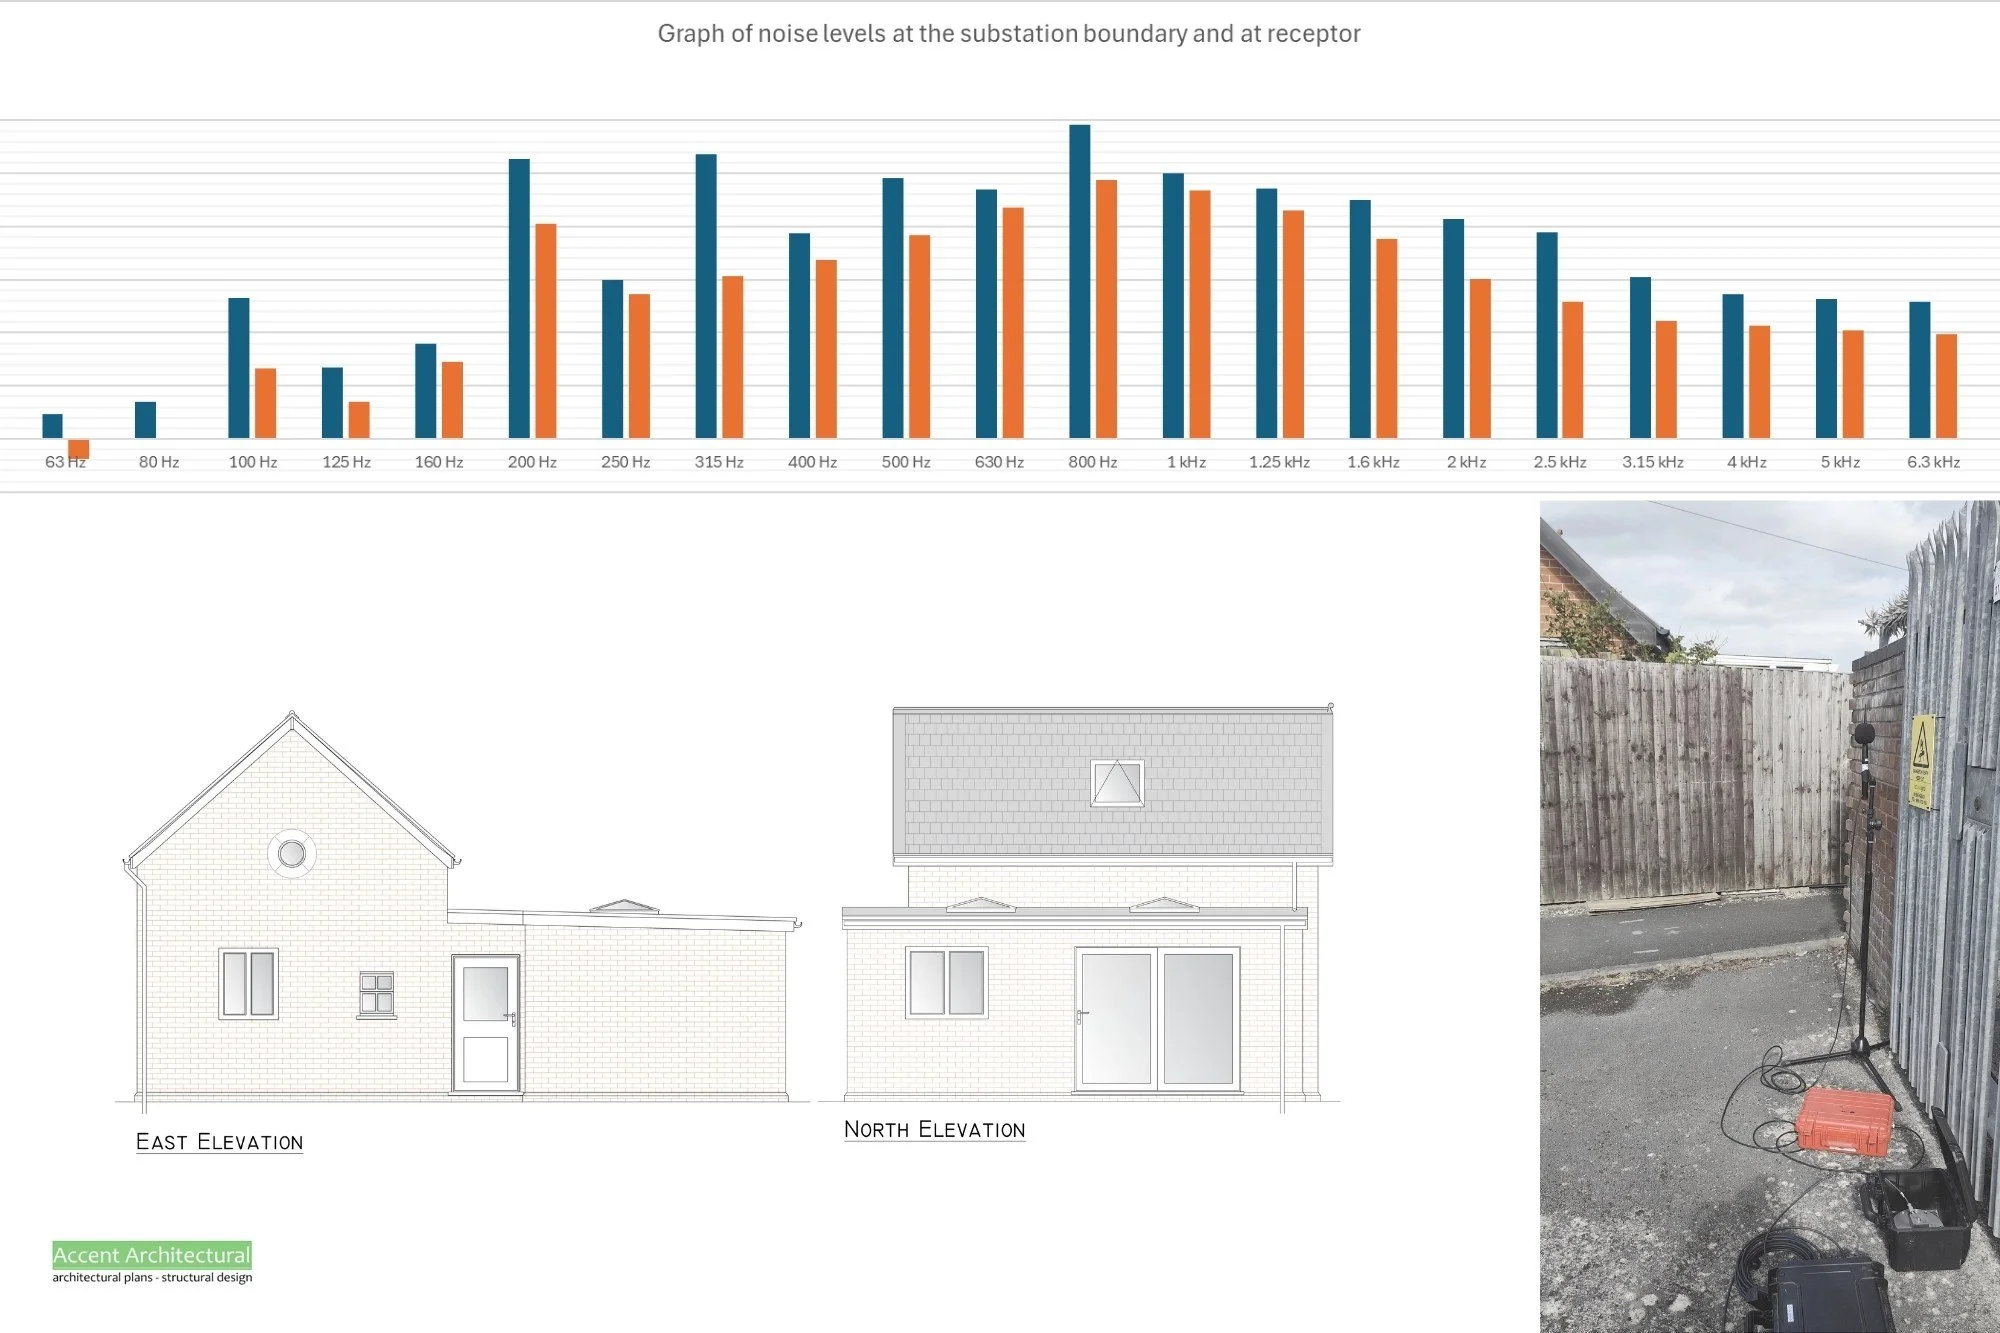Image resolution: width=2000 pixels, height=1333 pixels.
Task: Select the East Elevation label
Action: tap(219, 1141)
